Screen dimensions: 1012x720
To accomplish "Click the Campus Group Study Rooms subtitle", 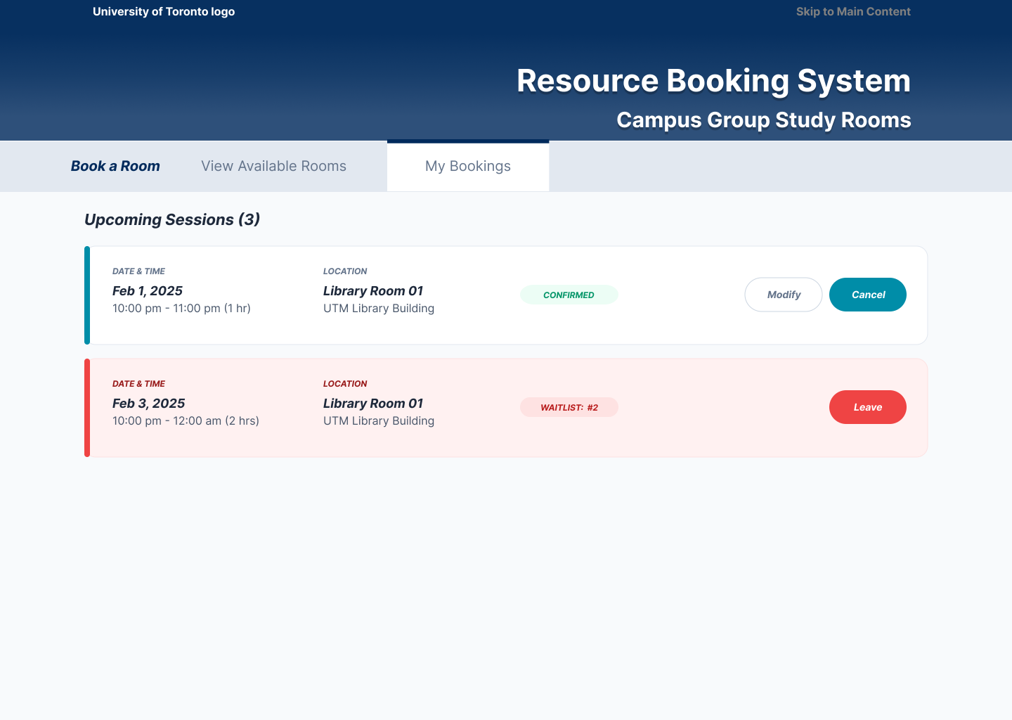I will click(763, 119).
